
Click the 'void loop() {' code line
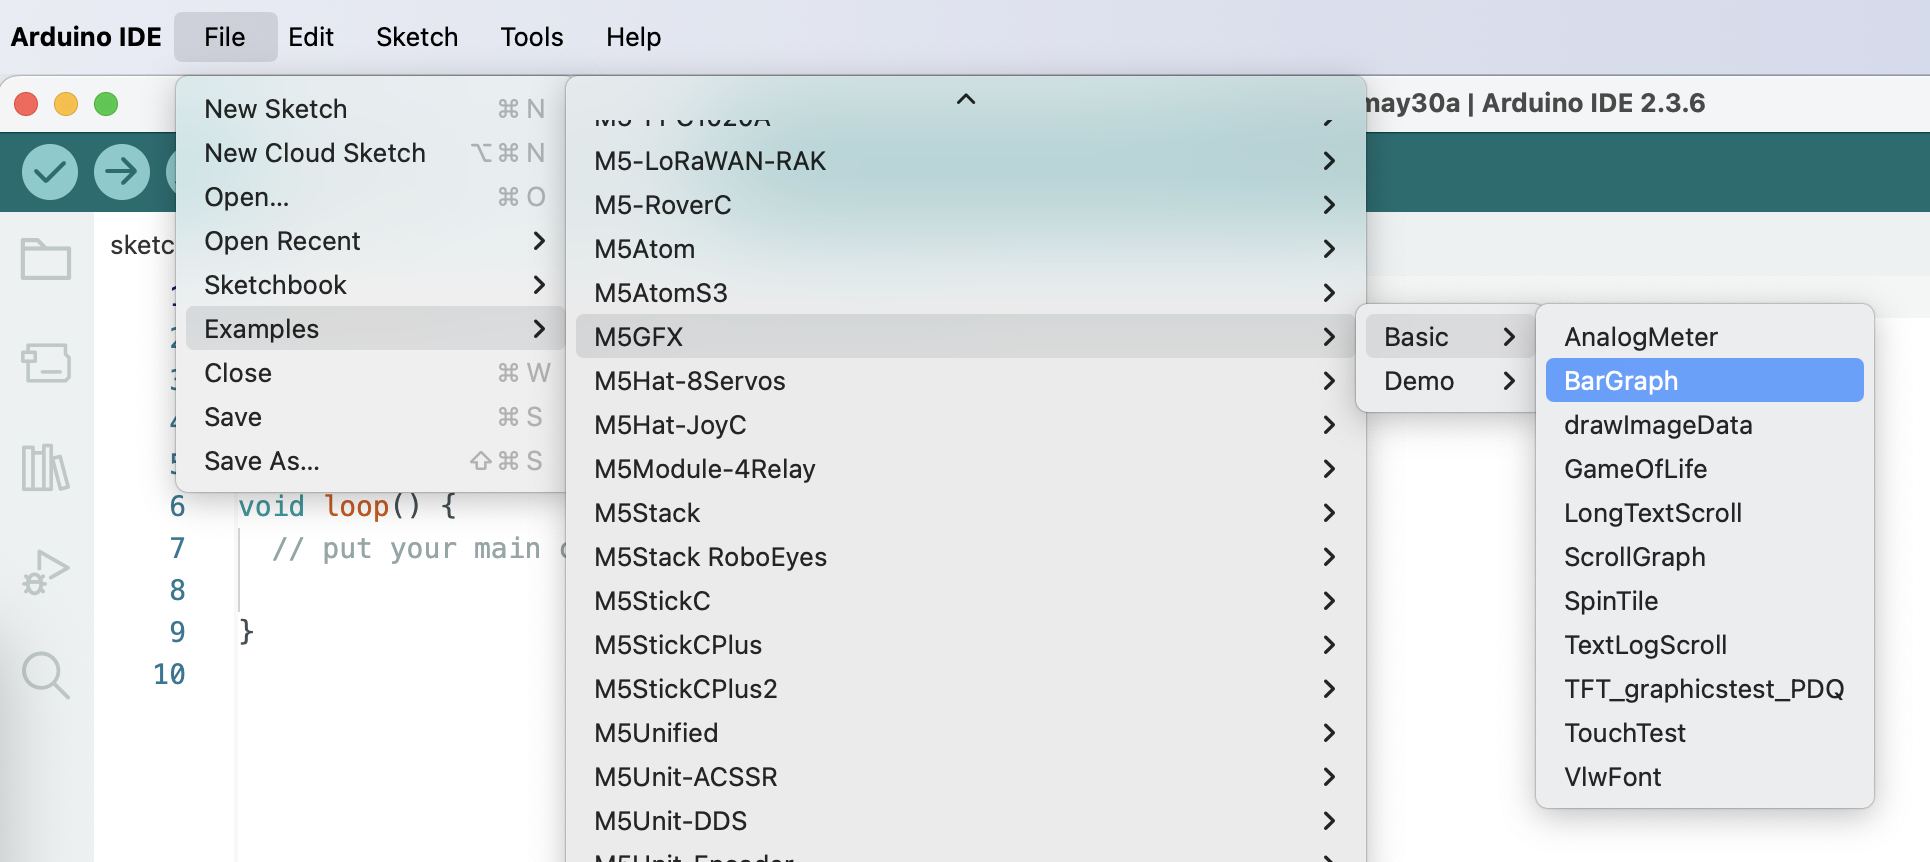[347, 506]
